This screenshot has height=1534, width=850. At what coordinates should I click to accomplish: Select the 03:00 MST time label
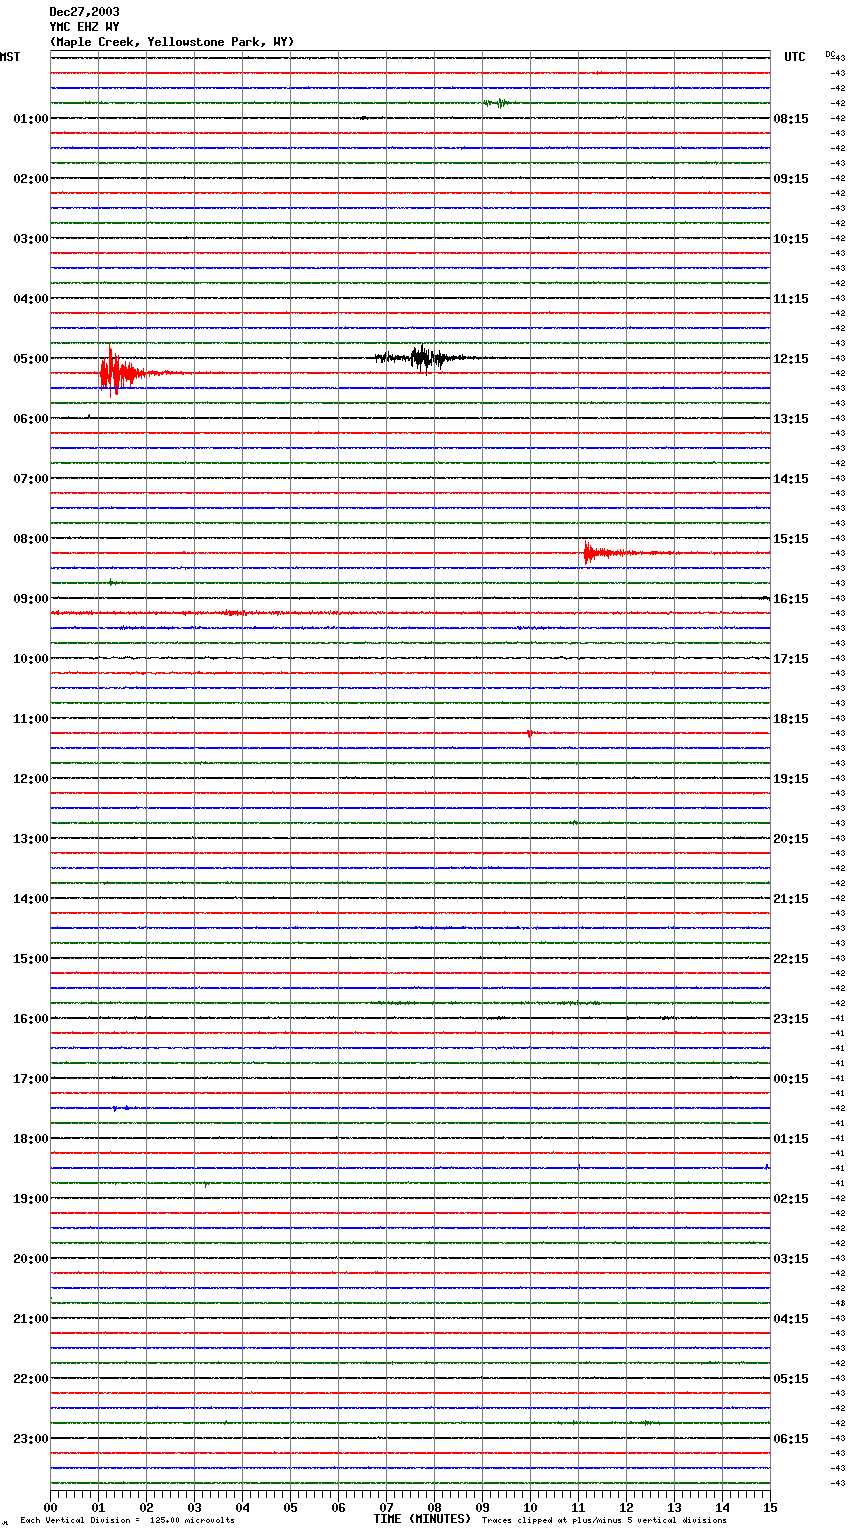[31, 239]
